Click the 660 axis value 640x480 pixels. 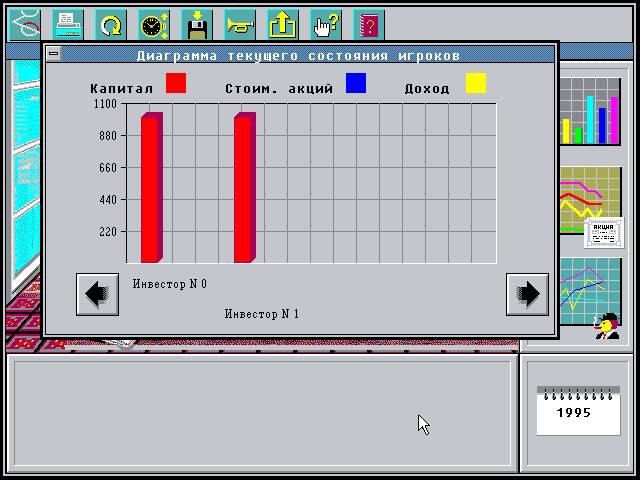108,168
